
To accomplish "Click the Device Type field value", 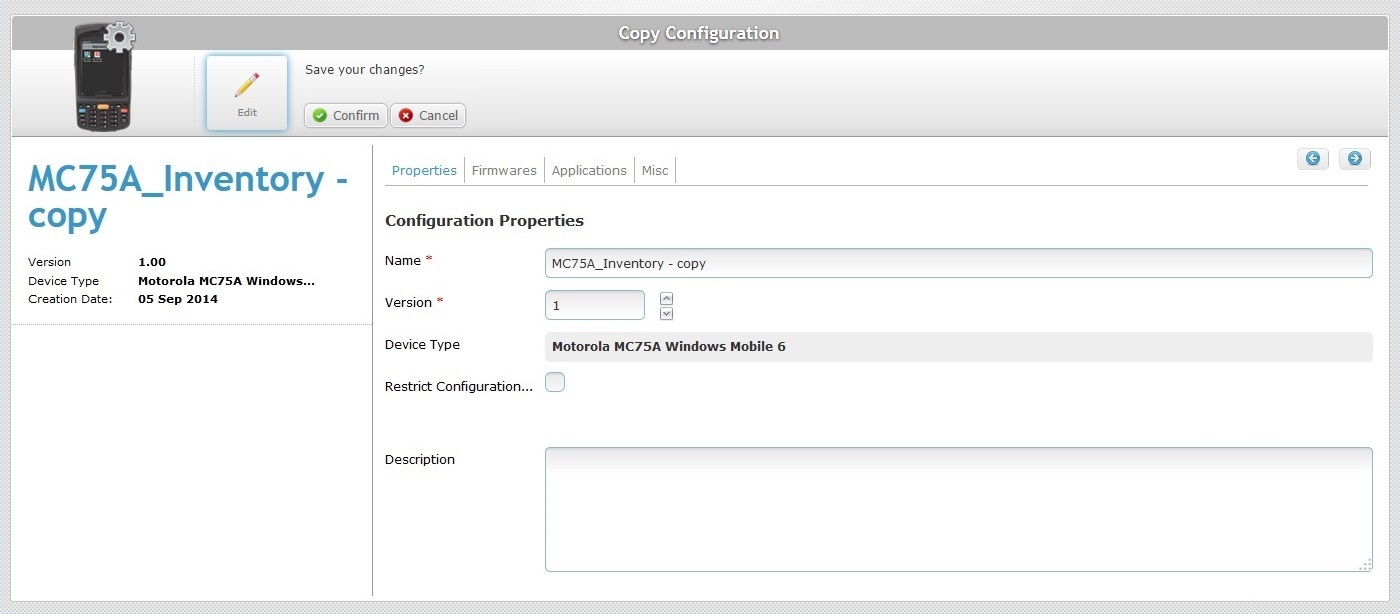I will 959,347.
